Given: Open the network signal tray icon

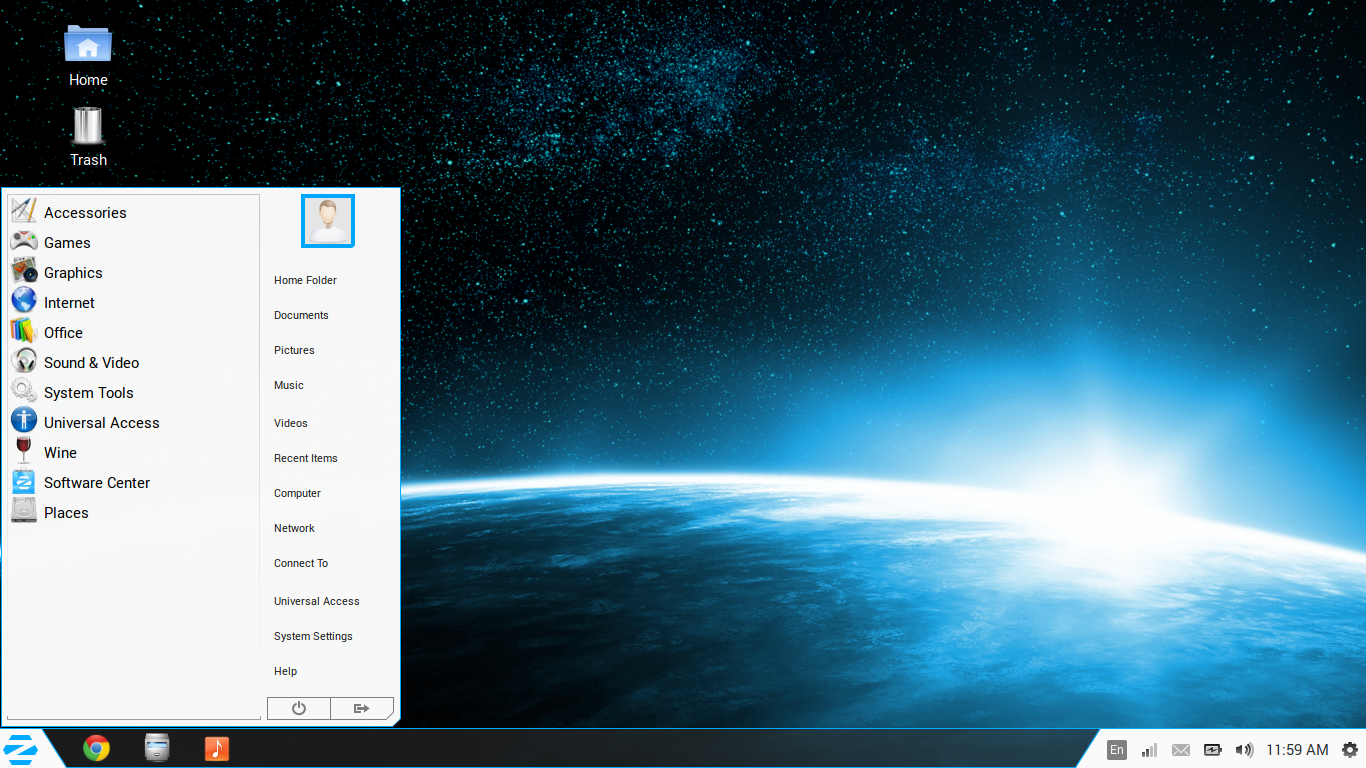Looking at the screenshot, I should tap(1149, 750).
